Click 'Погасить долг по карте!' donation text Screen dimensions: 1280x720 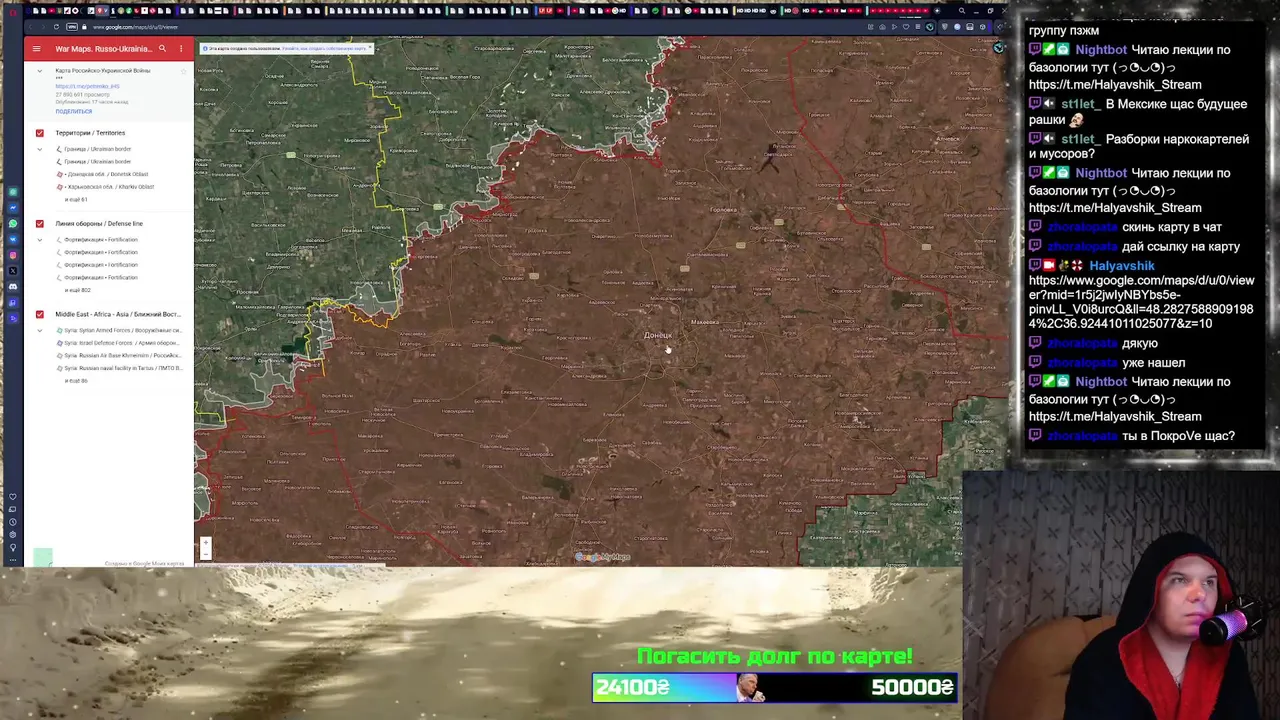point(775,656)
